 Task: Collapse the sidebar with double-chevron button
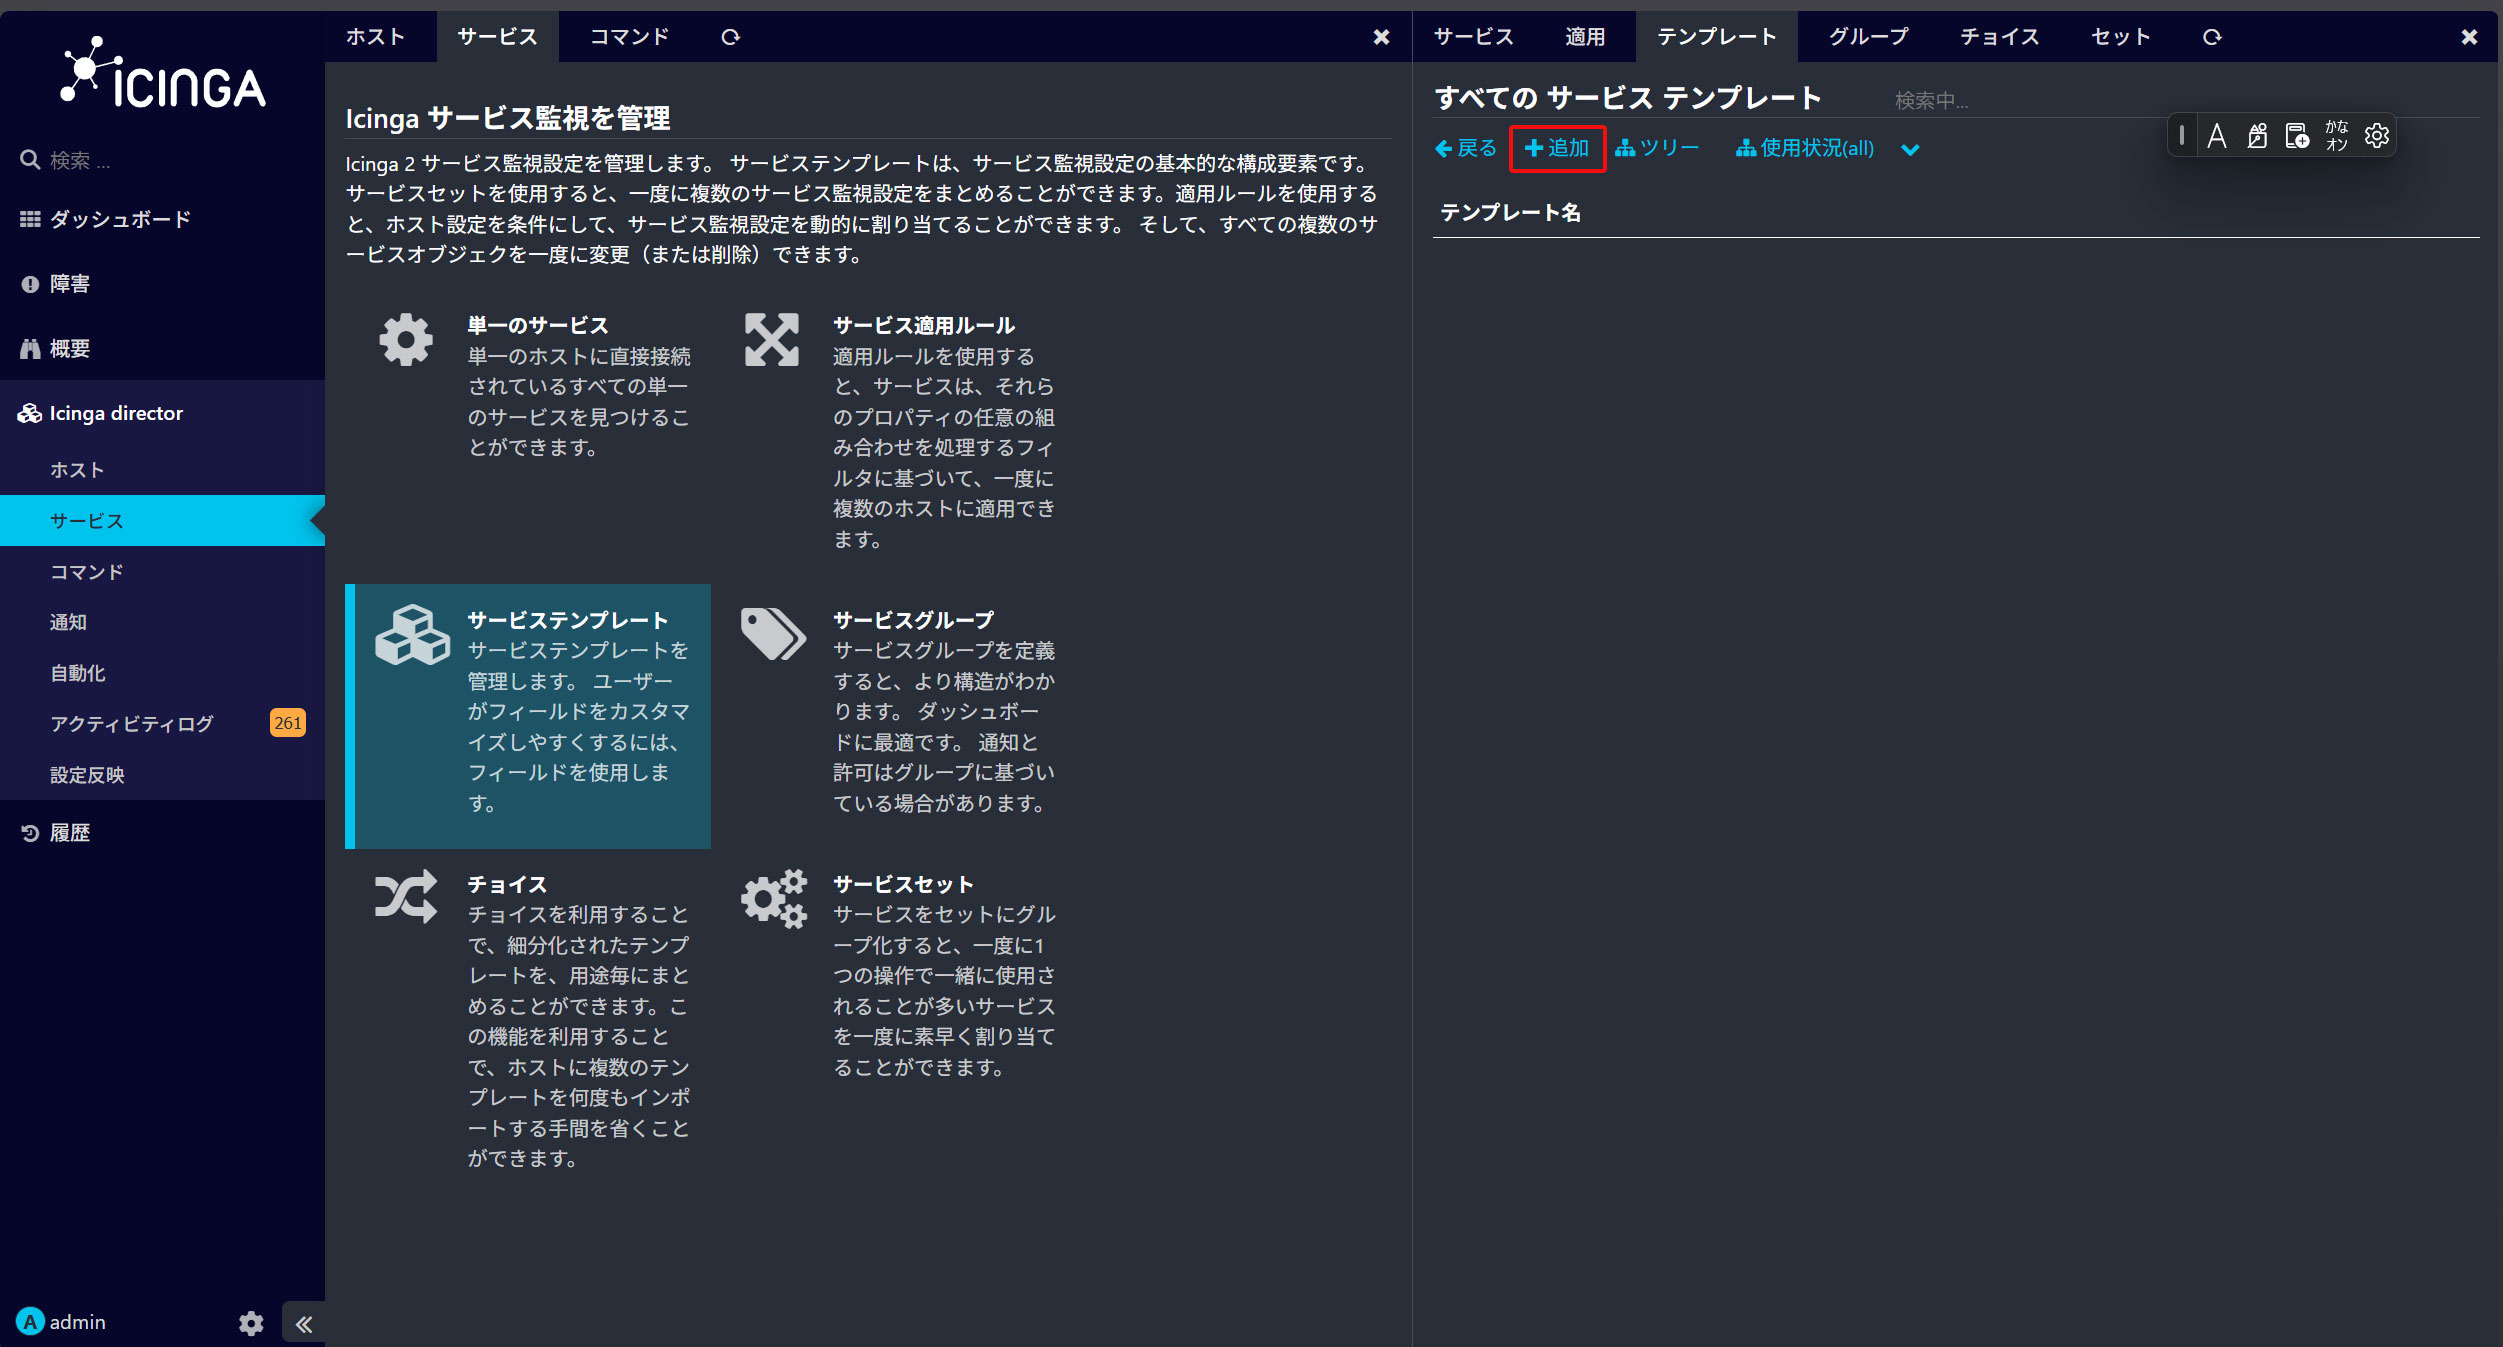(x=304, y=1324)
